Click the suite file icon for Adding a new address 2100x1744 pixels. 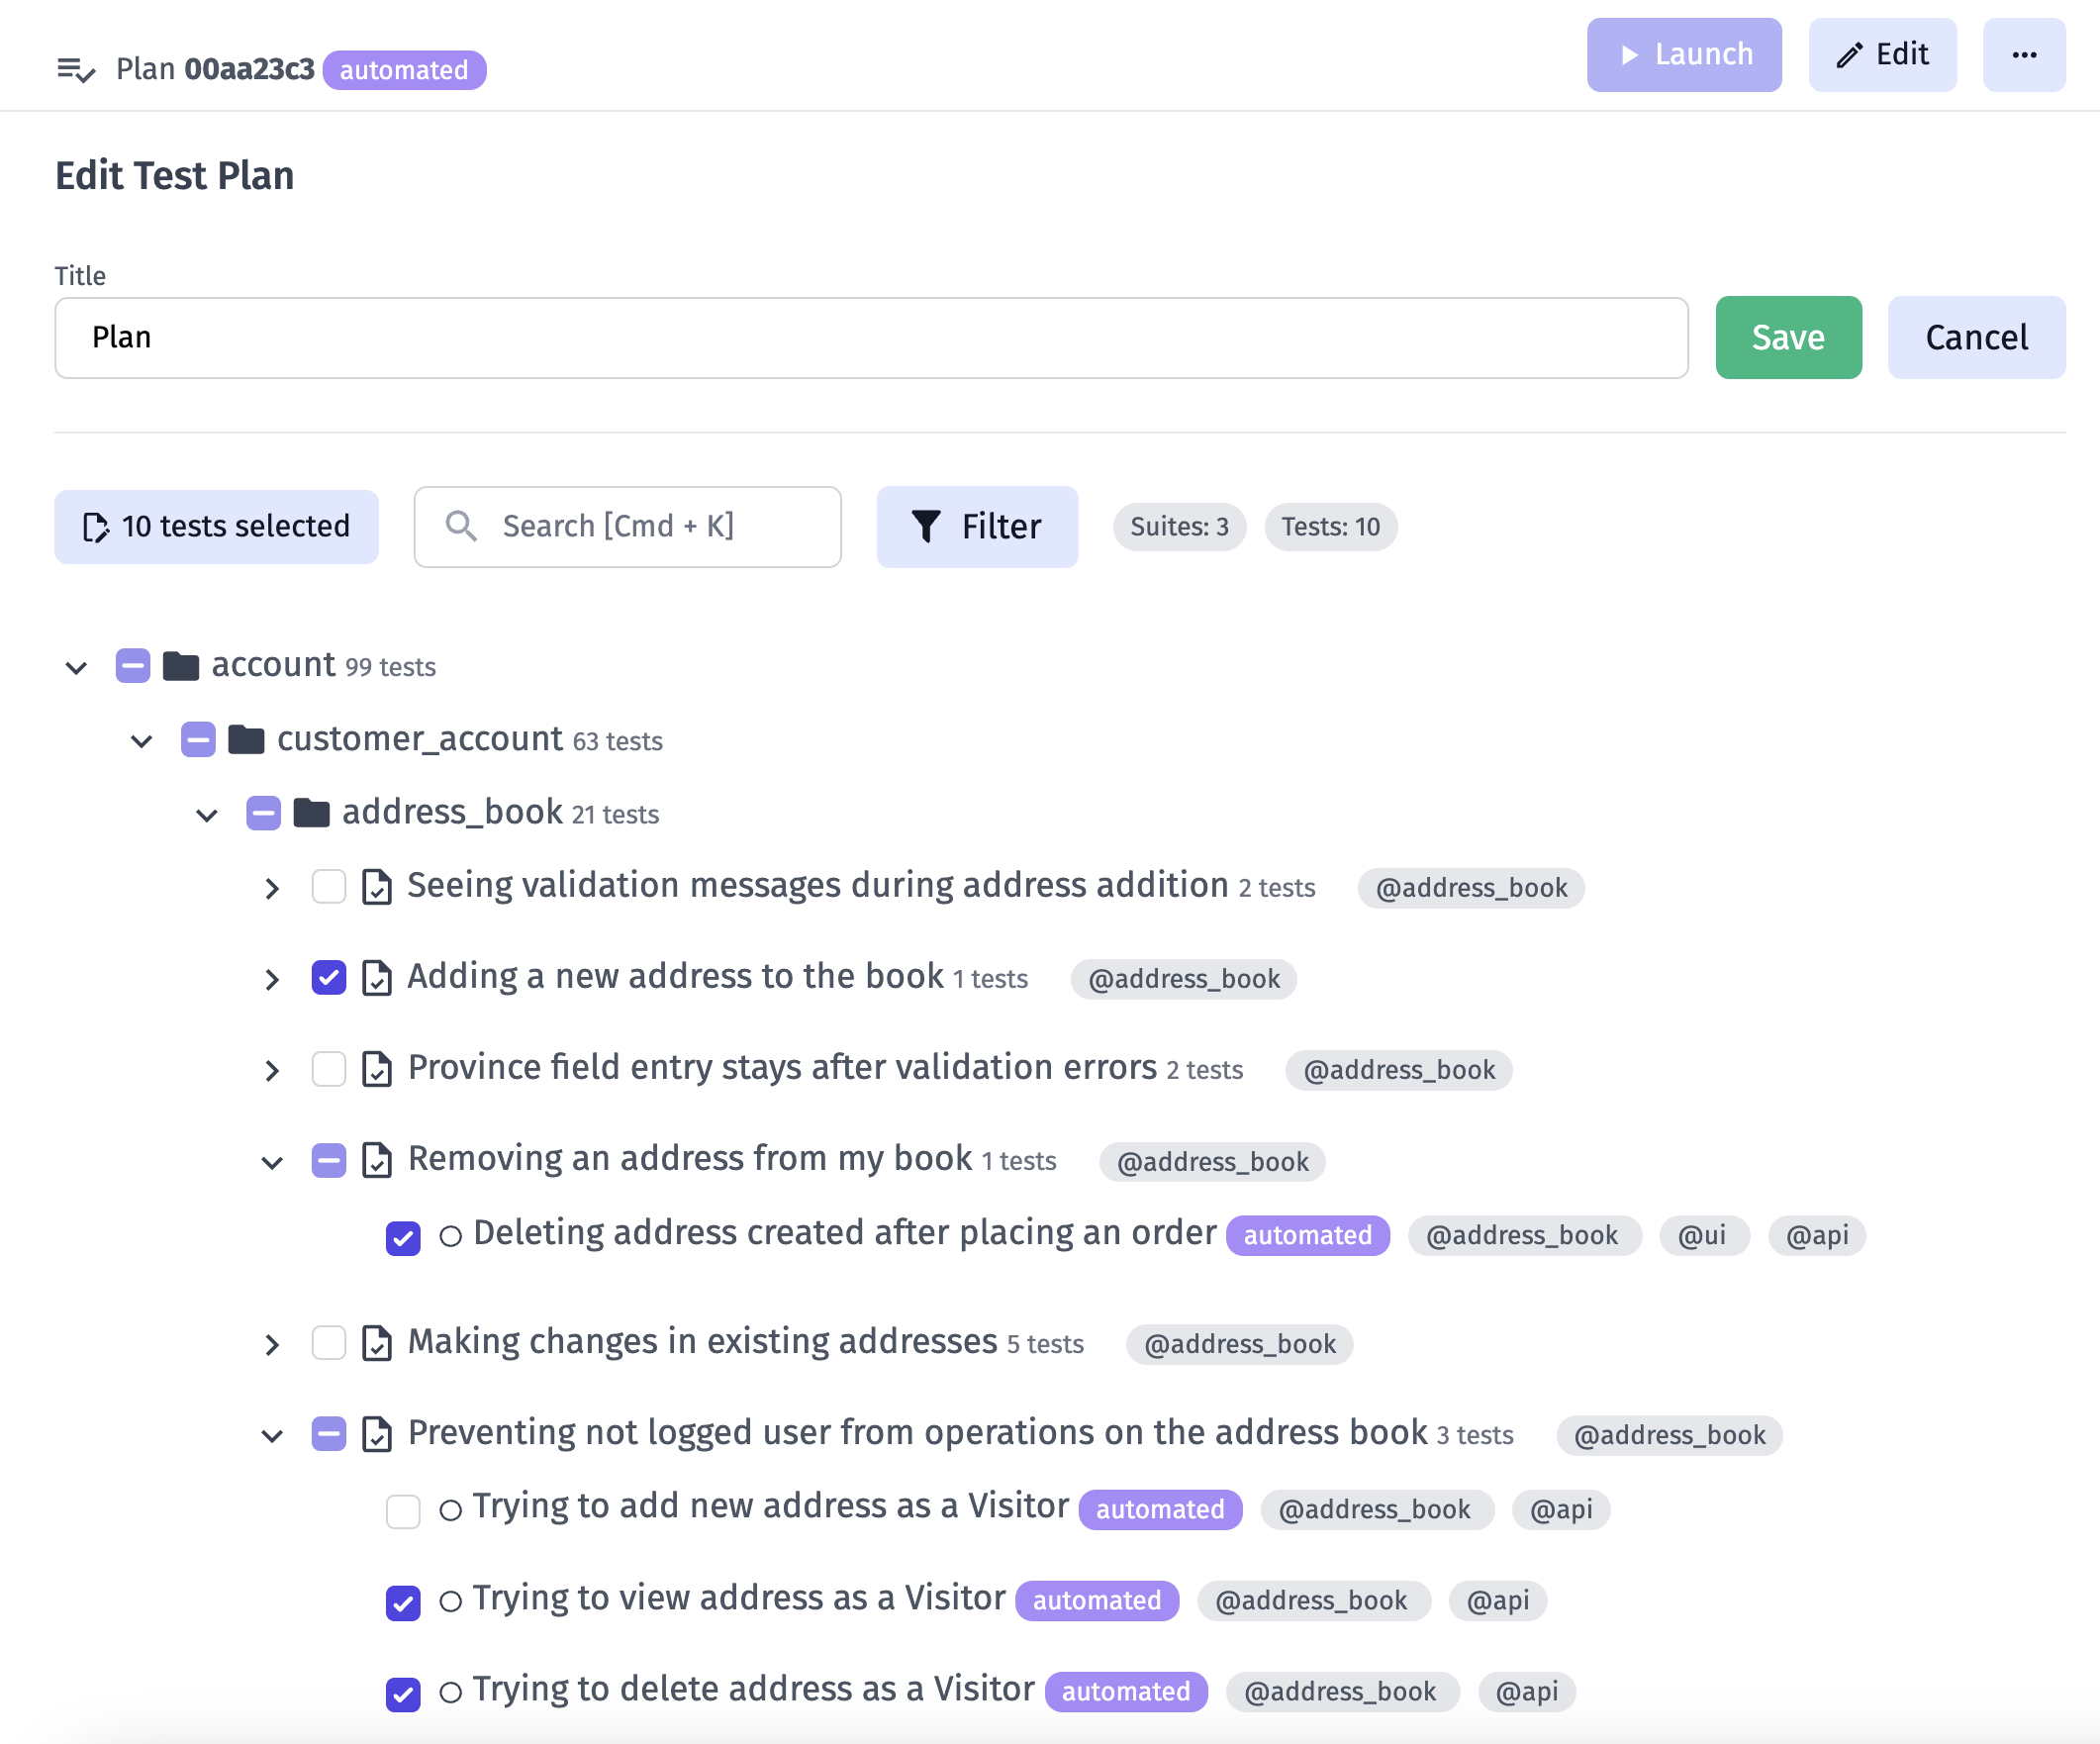click(376, 978)
